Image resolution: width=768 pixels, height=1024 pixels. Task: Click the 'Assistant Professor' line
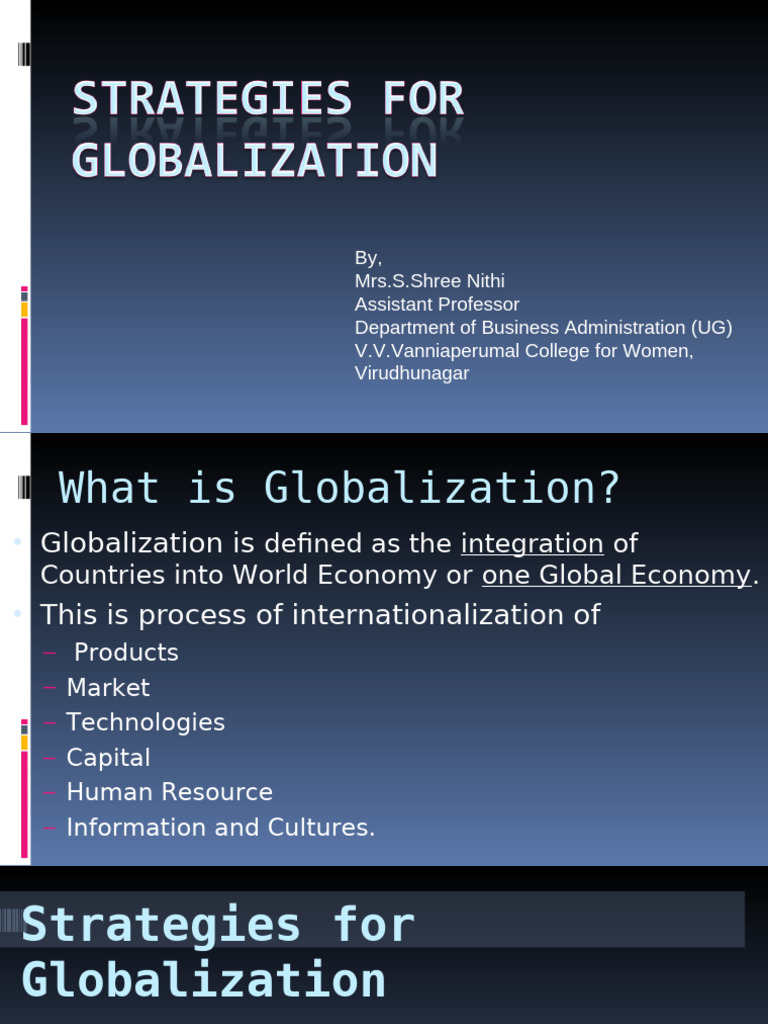(x=437, y=304)
